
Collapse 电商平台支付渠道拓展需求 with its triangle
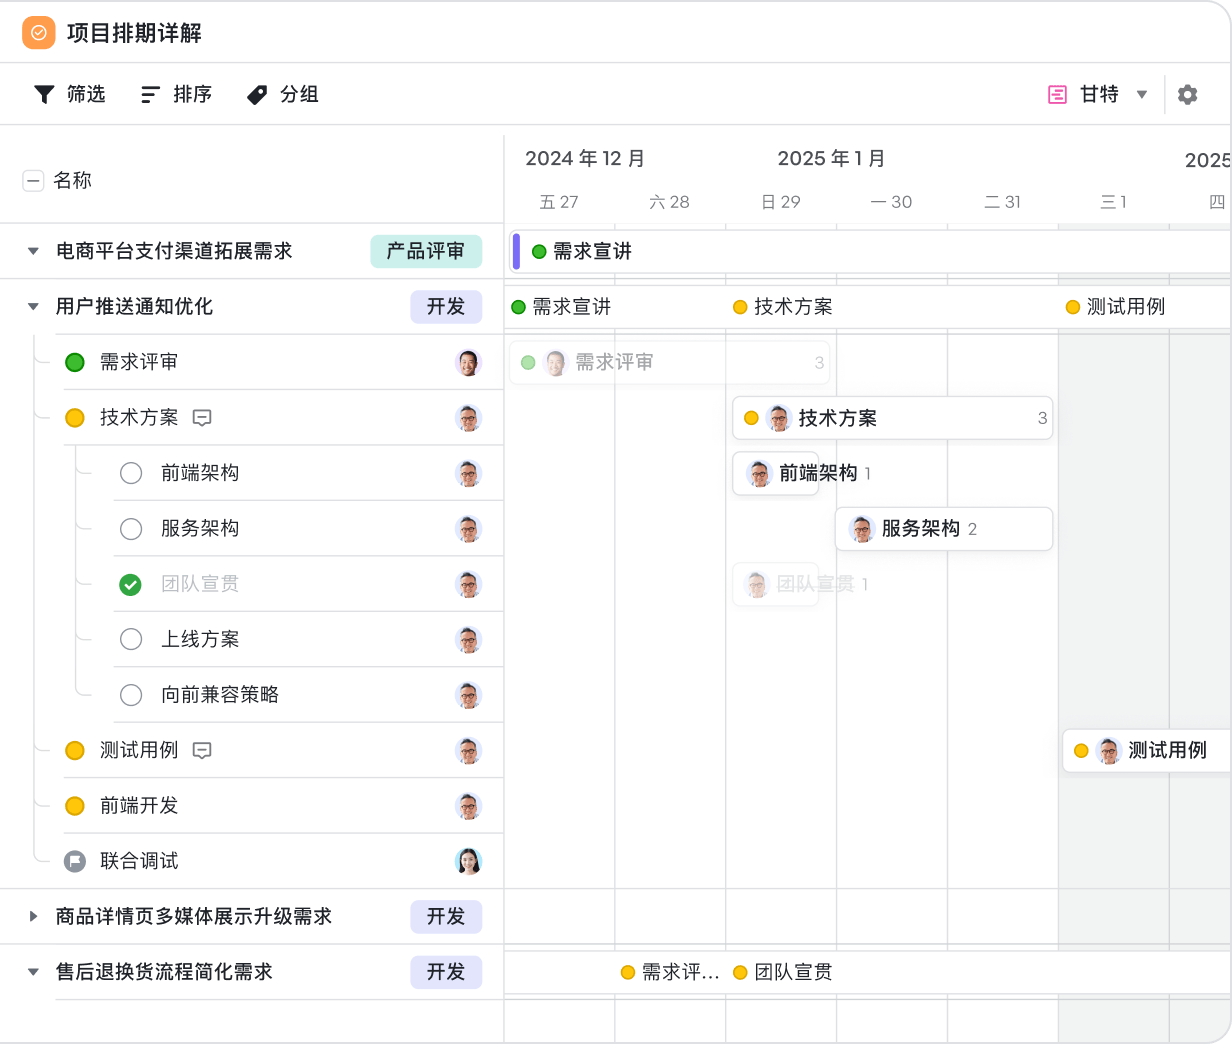pos(33,251)
